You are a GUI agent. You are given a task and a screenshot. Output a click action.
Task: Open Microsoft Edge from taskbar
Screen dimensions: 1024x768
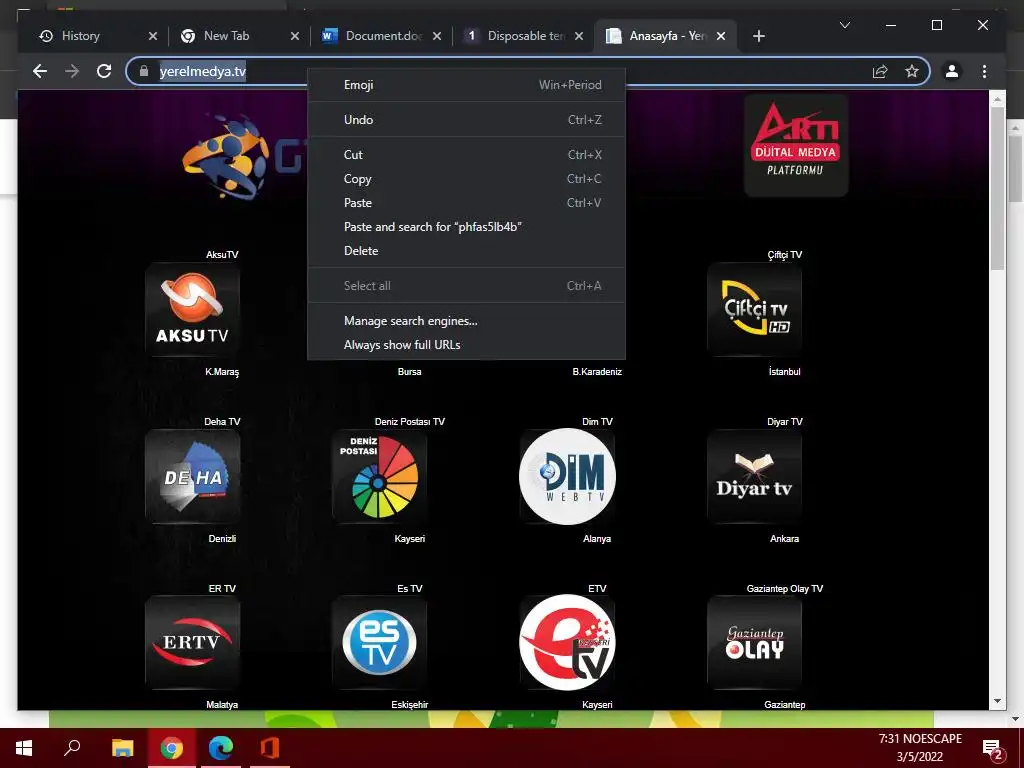(x=221, y=748)
